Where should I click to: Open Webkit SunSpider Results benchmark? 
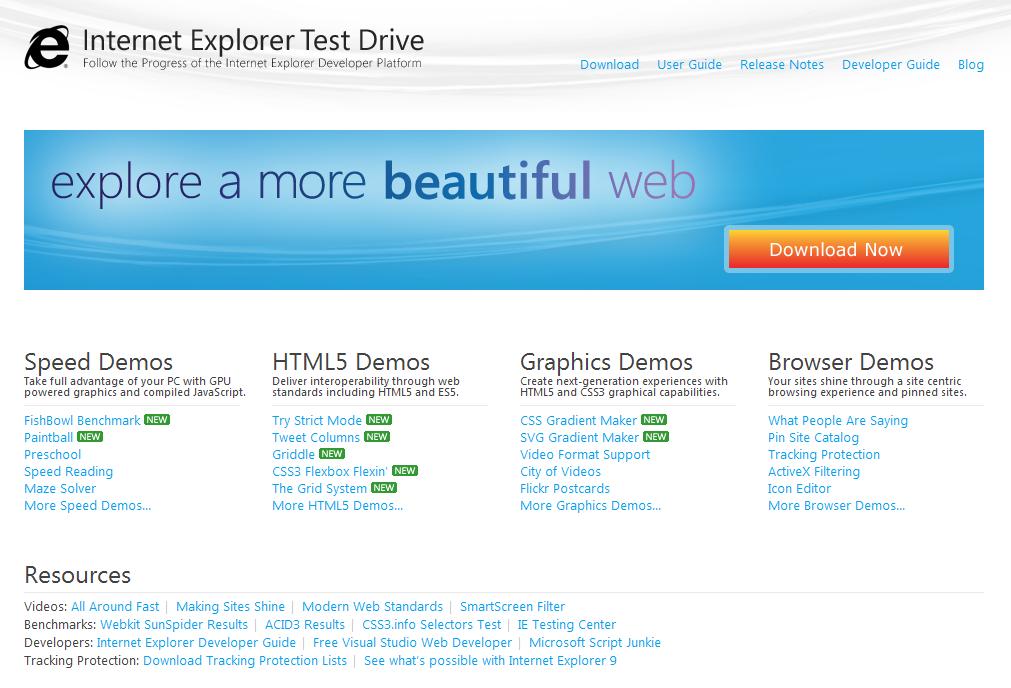174,625
